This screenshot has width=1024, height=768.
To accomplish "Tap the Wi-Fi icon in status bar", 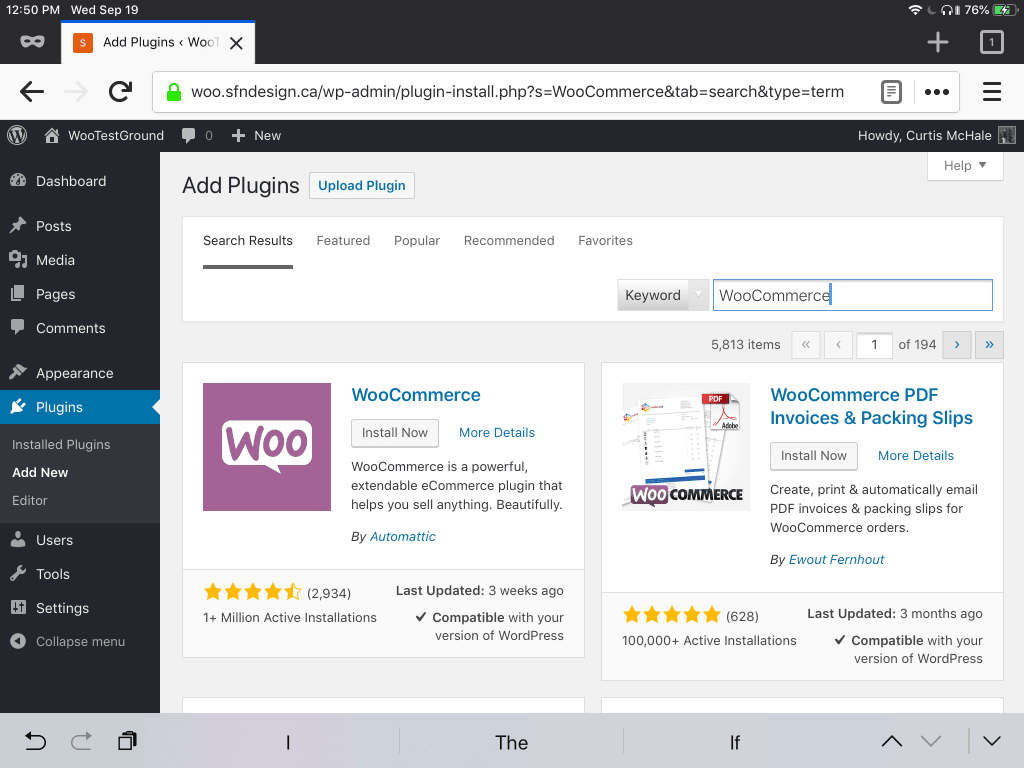I will tap(915, 10).
